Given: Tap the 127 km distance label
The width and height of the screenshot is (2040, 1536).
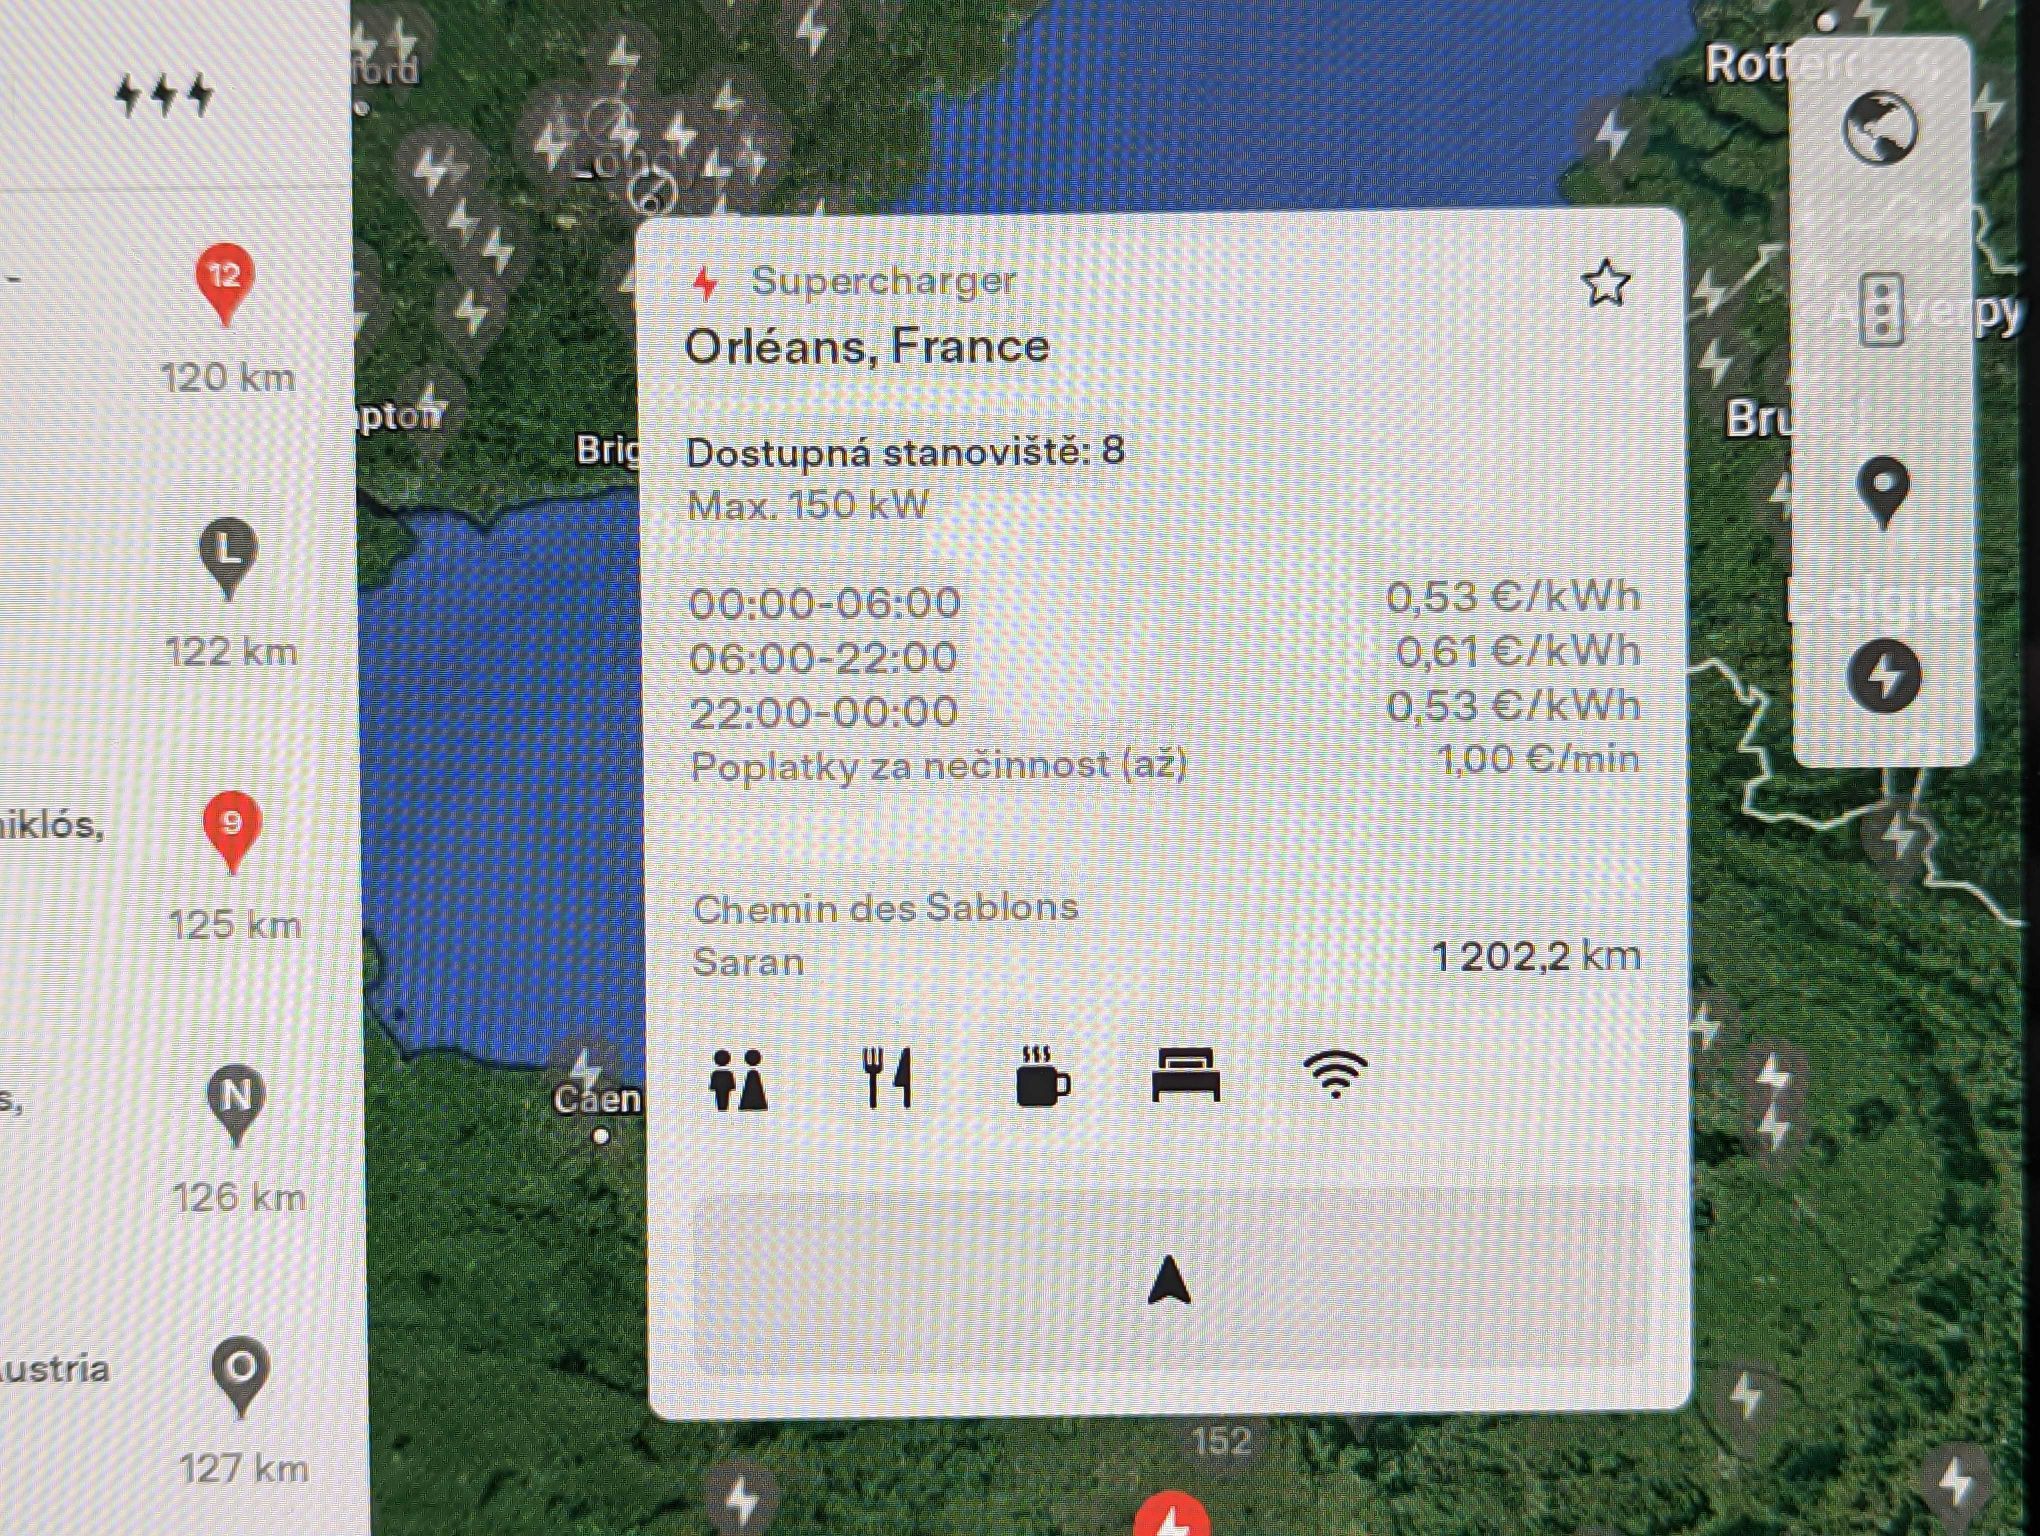Looking at the screenshot, I should [244, 1468].
